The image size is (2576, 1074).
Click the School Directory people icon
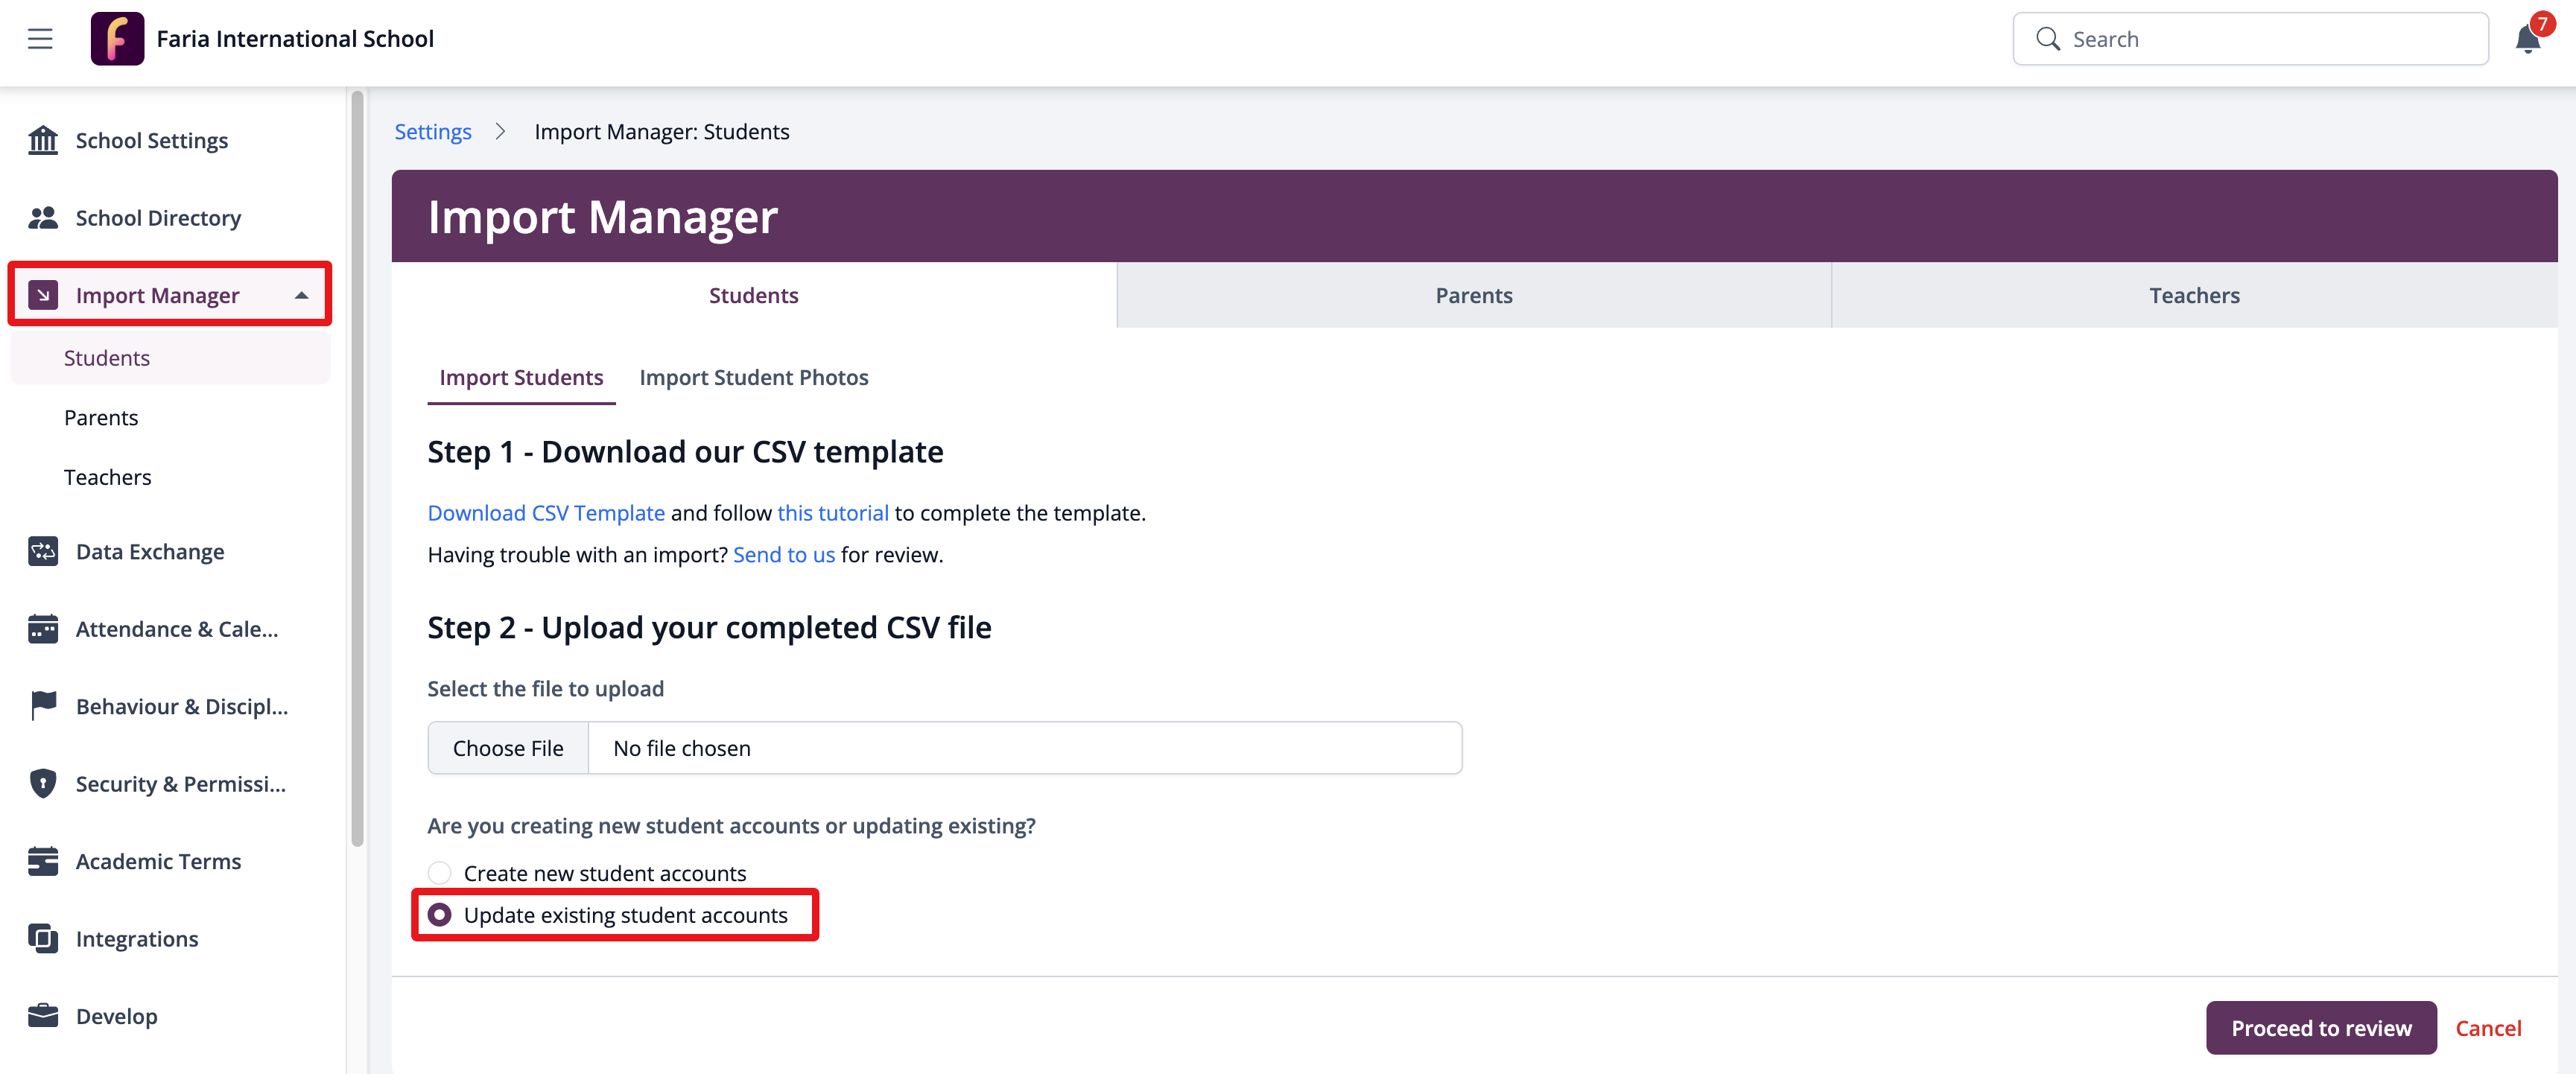[x=43, y=217]
